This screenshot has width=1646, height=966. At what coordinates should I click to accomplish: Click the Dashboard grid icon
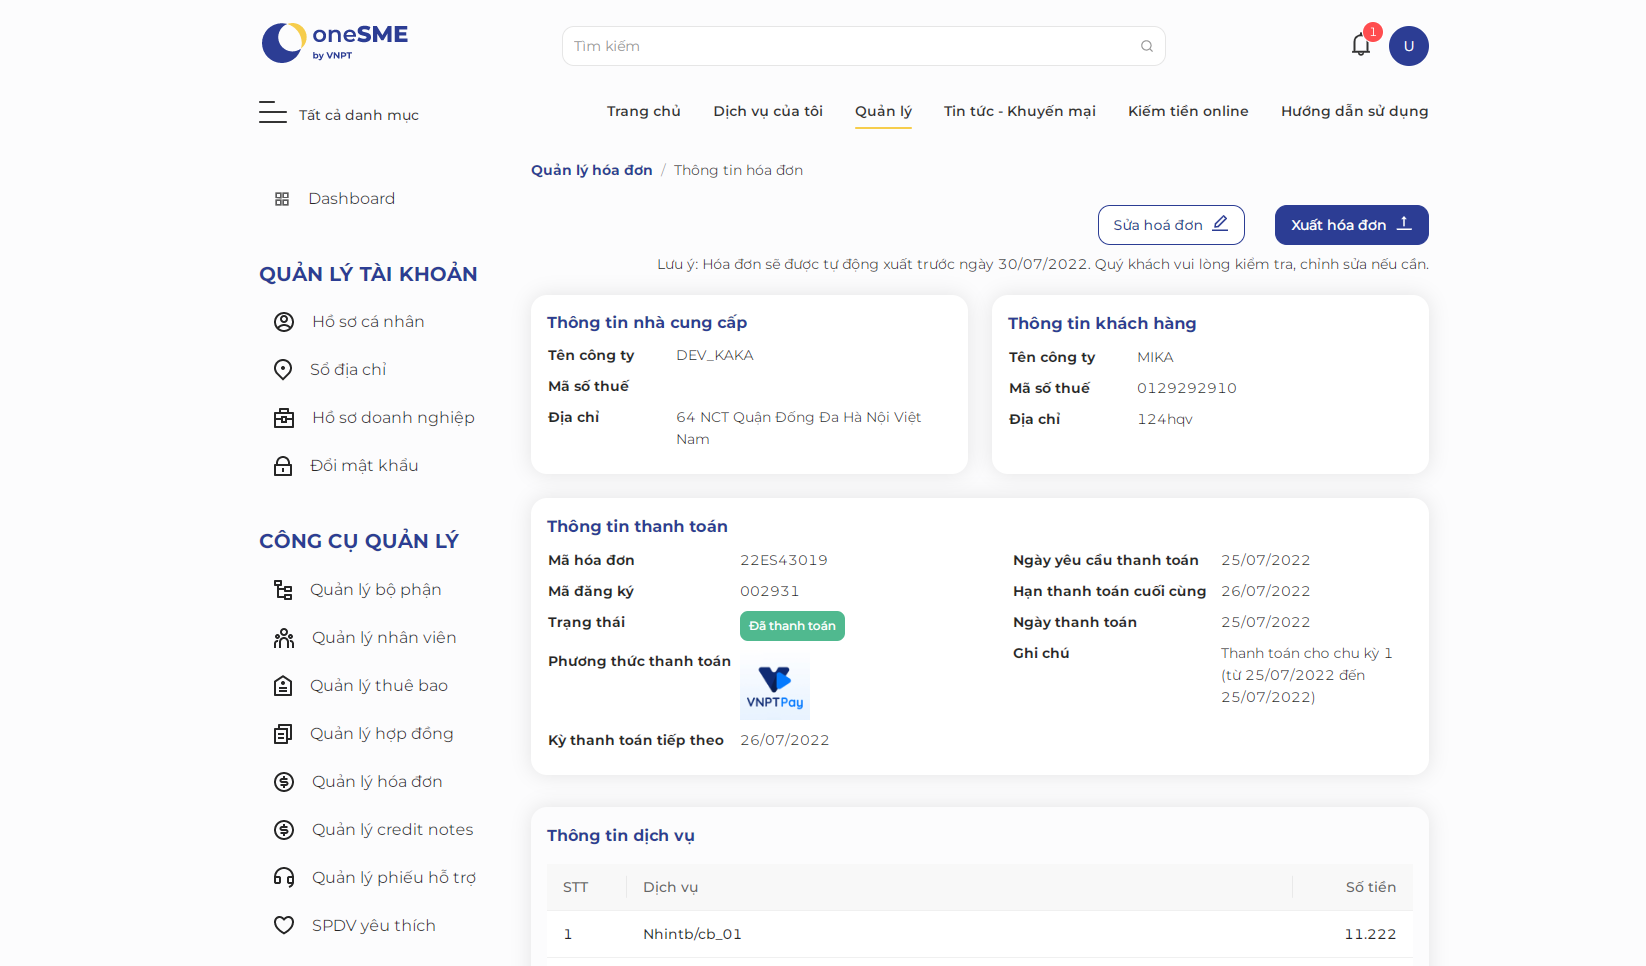(x=282, y=199)
